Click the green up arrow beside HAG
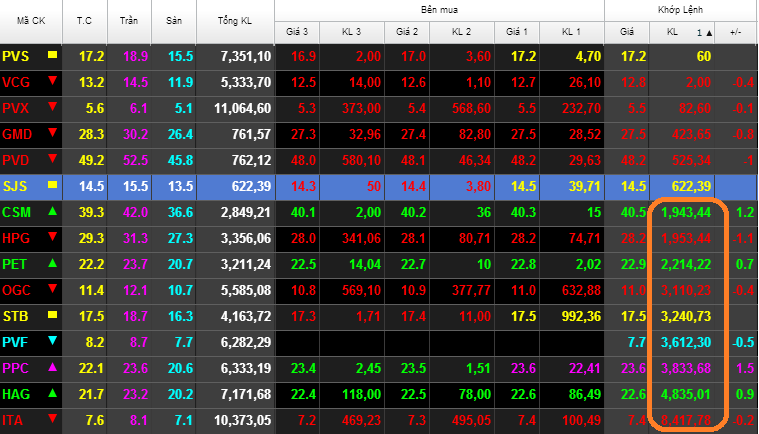 51,393
